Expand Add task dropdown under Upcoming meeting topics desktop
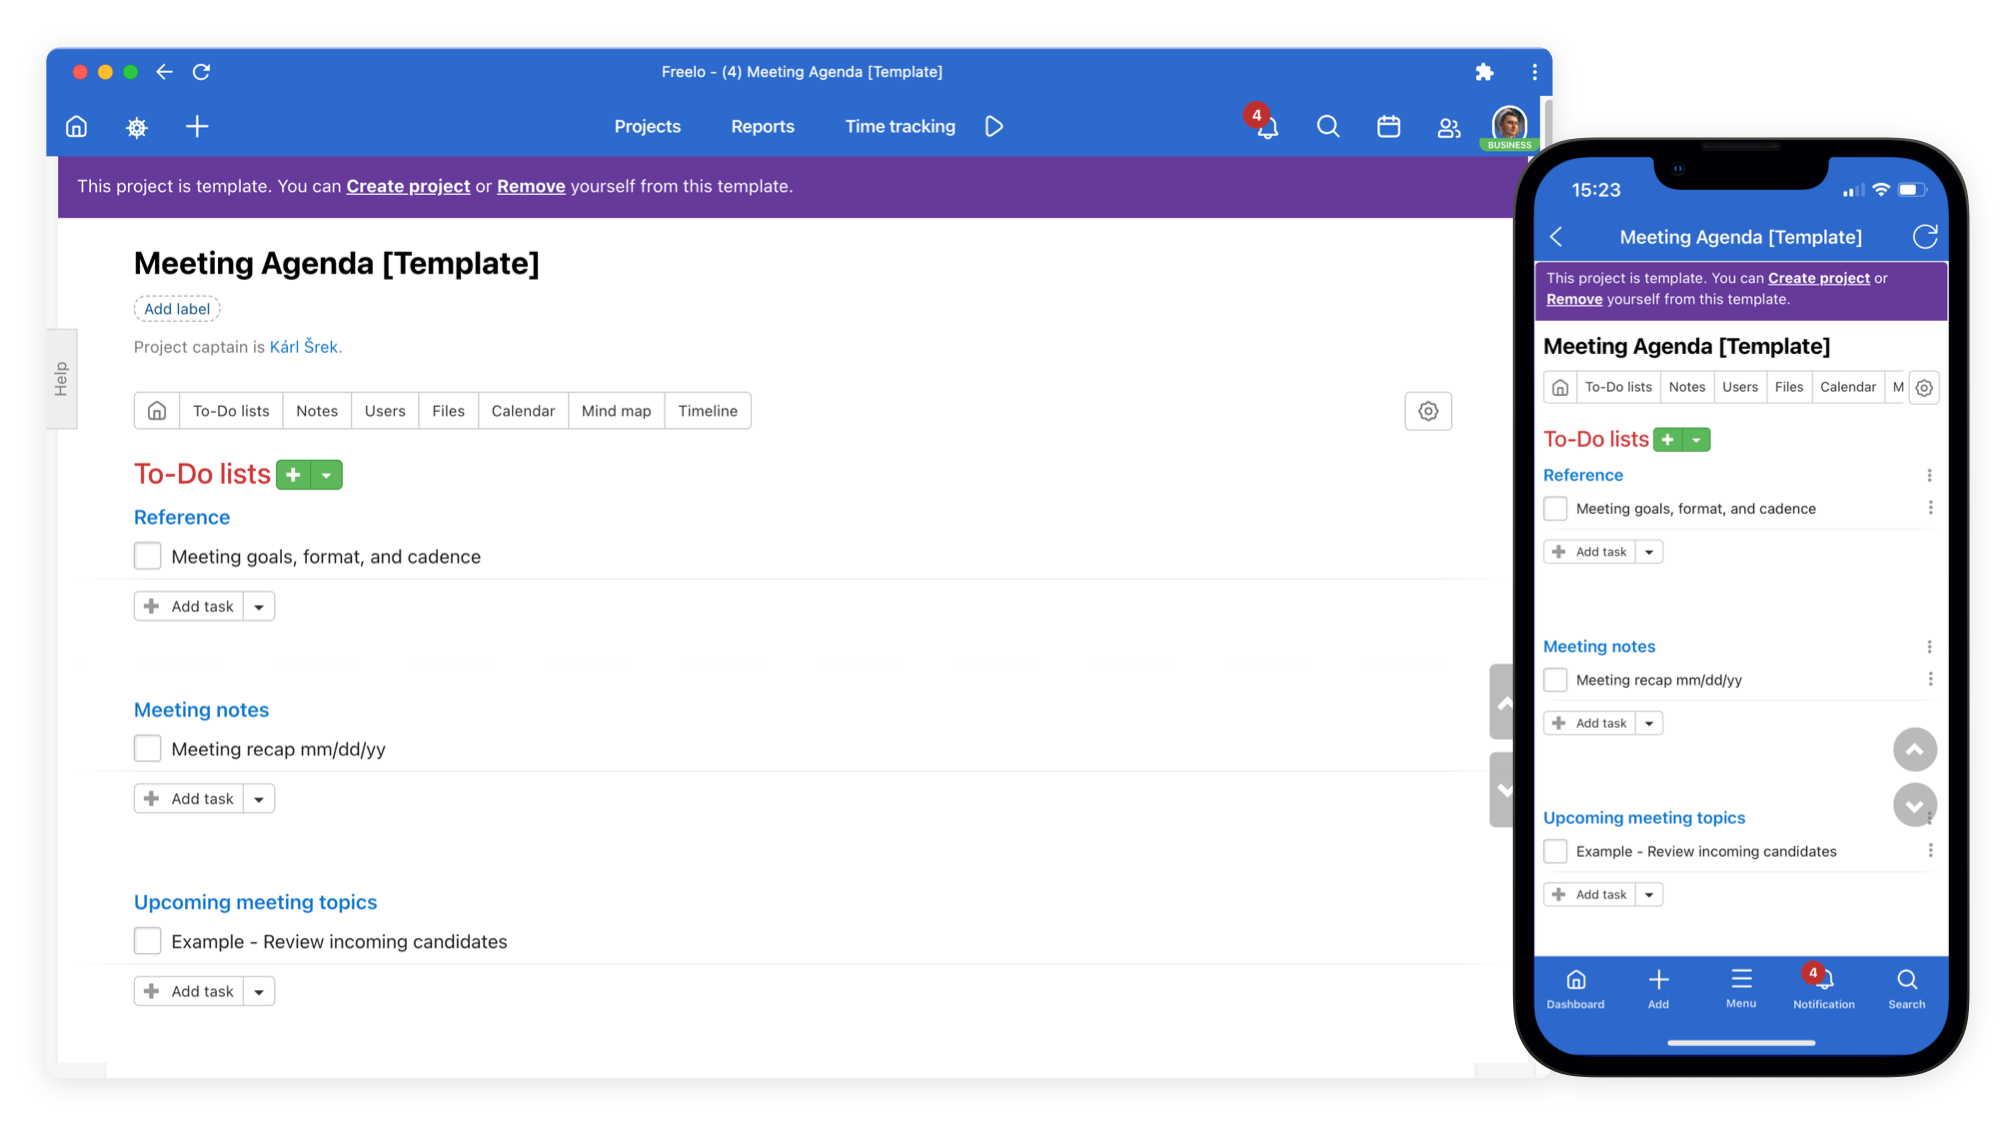Image resolution: width=2016 pixels, height=1126 pixels. point(259,992)
